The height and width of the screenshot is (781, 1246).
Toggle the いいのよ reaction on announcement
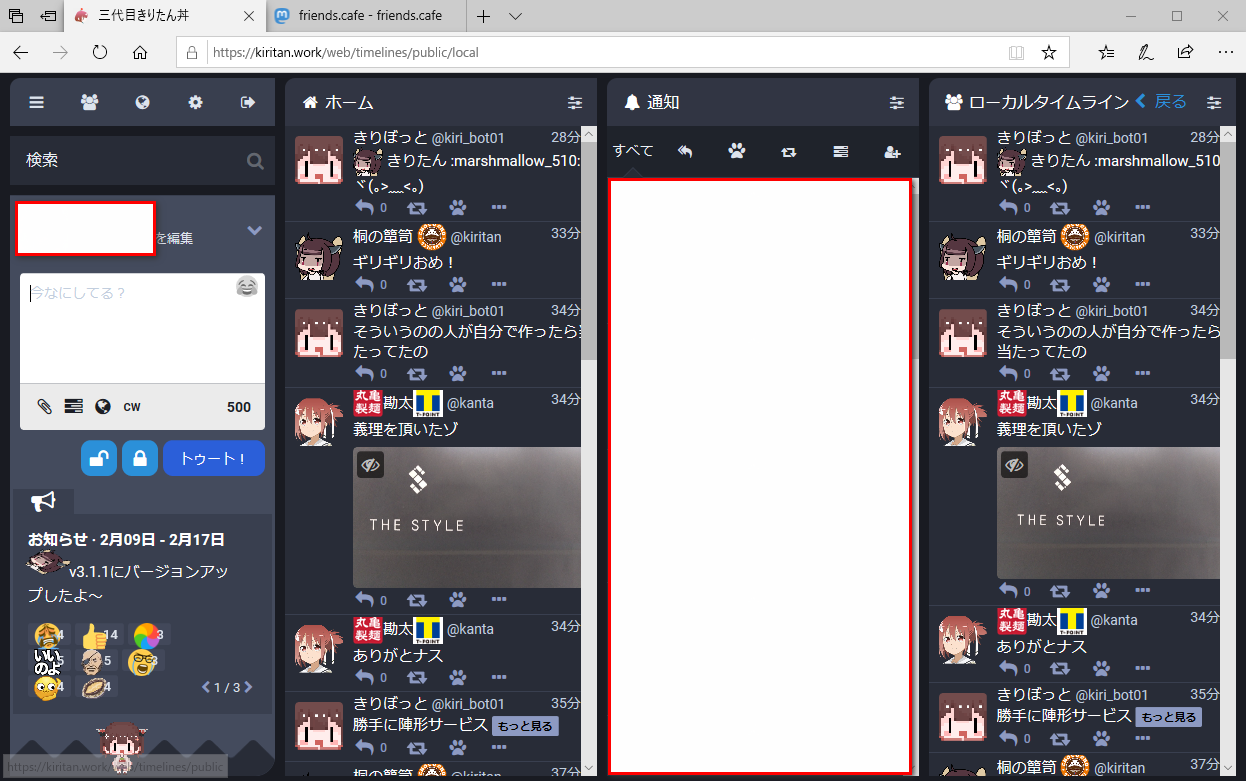pyautogui.click(x=48, y=661)
